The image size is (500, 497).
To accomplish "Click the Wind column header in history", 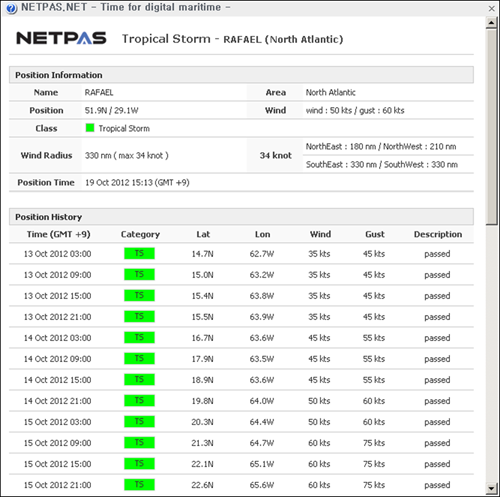I will tap(320, 234).
